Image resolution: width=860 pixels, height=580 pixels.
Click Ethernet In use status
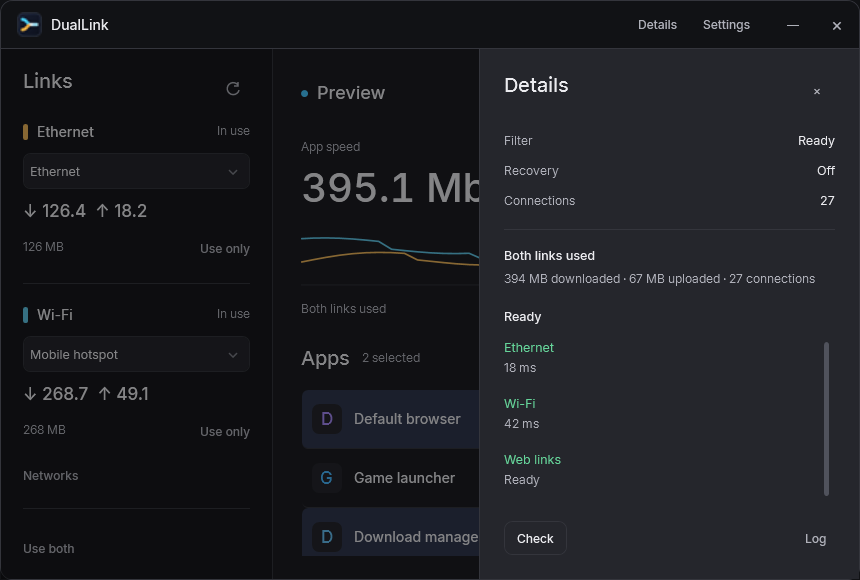(233, 131)
